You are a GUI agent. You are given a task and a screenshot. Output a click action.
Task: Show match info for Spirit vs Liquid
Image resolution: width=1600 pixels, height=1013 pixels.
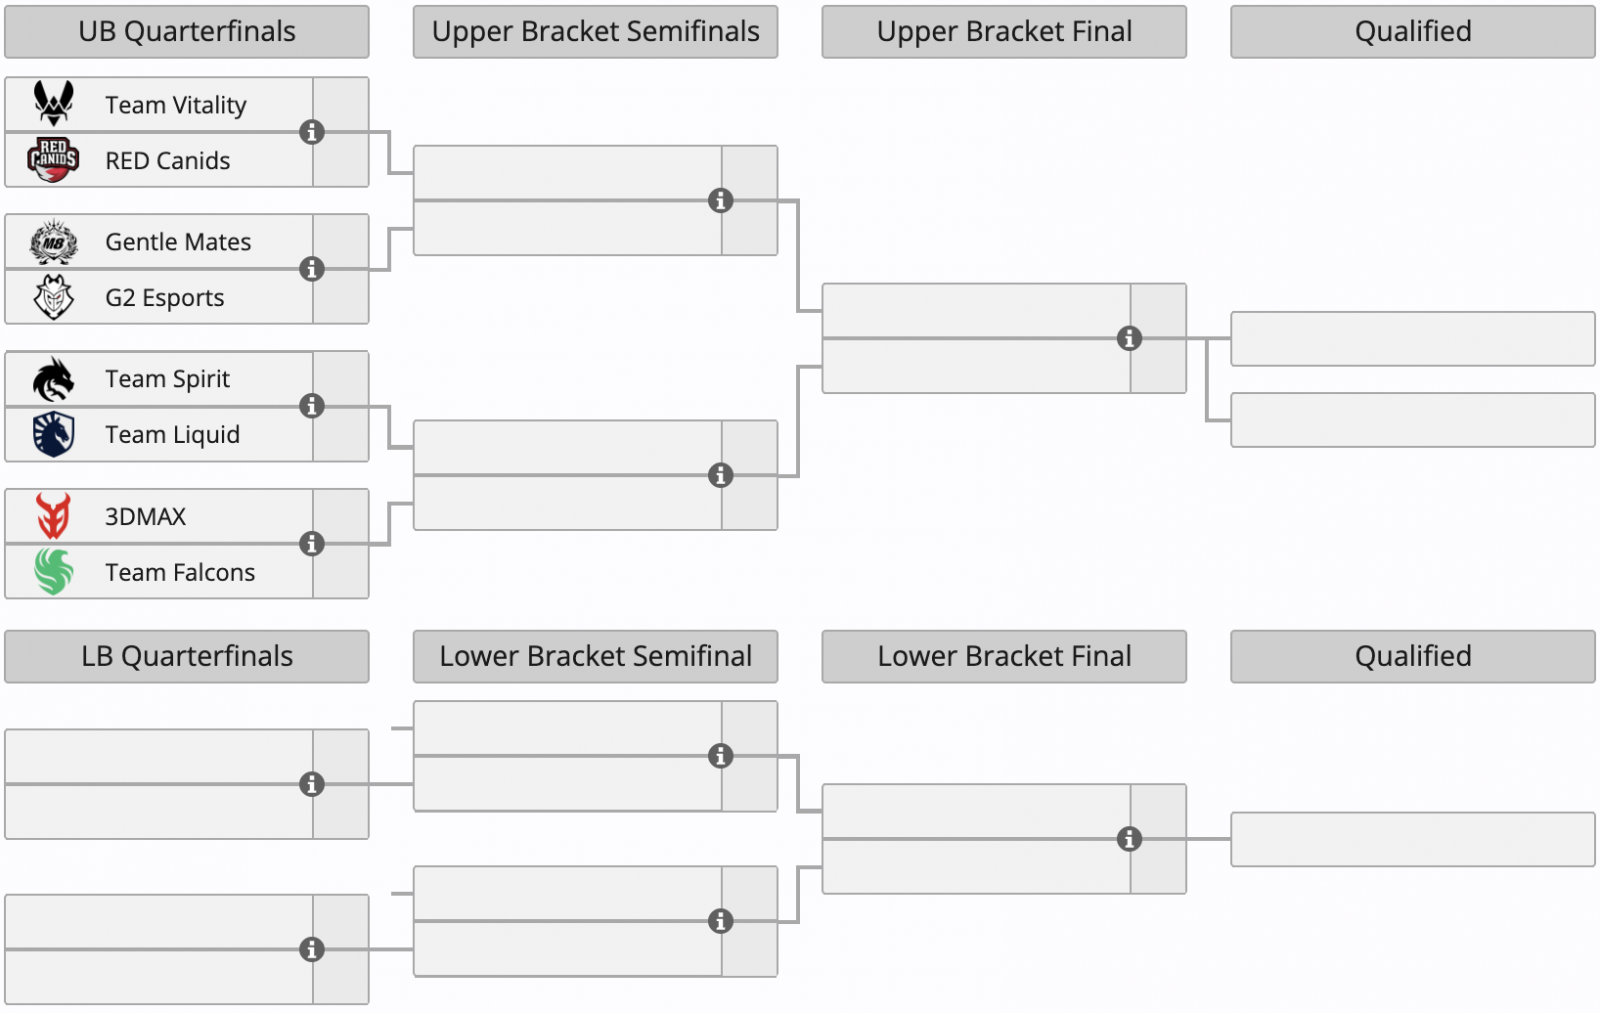[312, 406]
